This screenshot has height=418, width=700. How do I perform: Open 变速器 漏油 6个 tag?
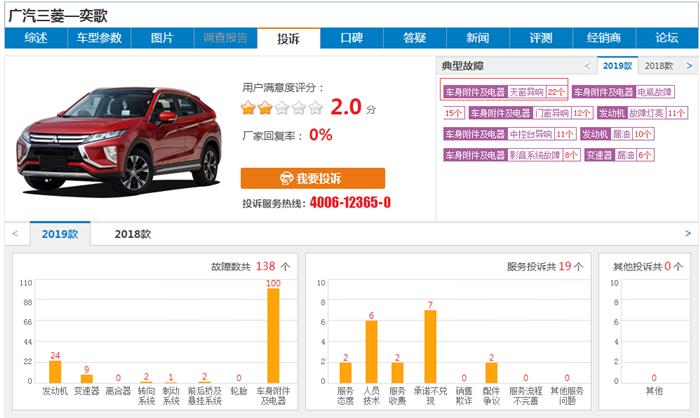click(619, 155)
